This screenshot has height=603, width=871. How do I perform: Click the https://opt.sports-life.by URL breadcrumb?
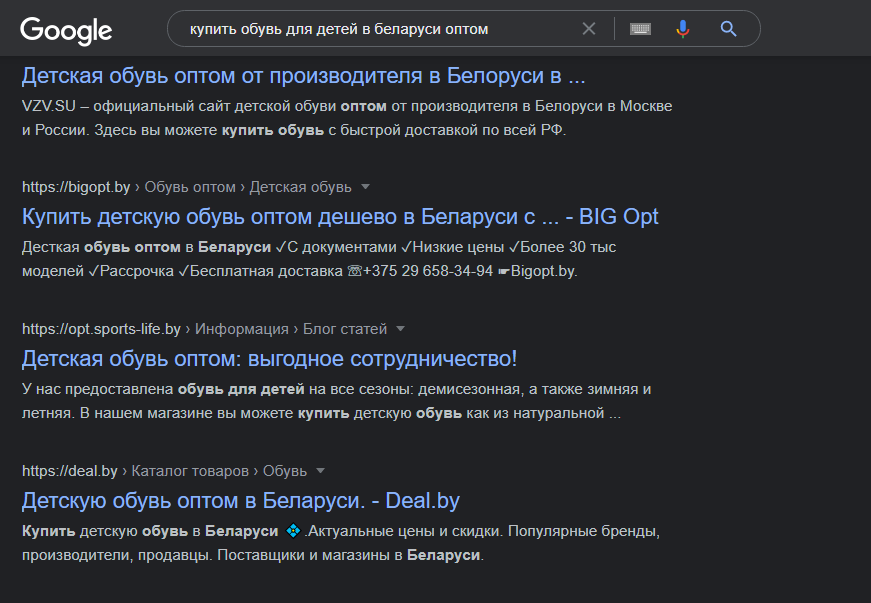tap(101, 329)
